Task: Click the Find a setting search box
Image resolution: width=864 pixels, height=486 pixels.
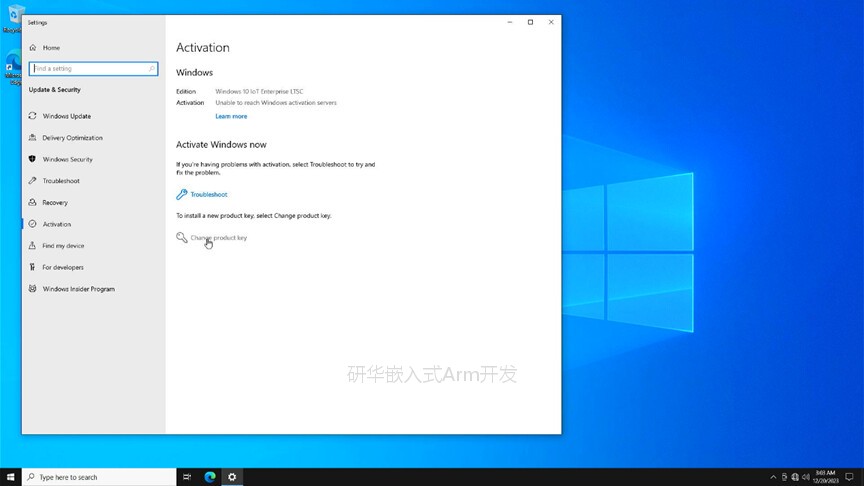Action: pos(93,69)
